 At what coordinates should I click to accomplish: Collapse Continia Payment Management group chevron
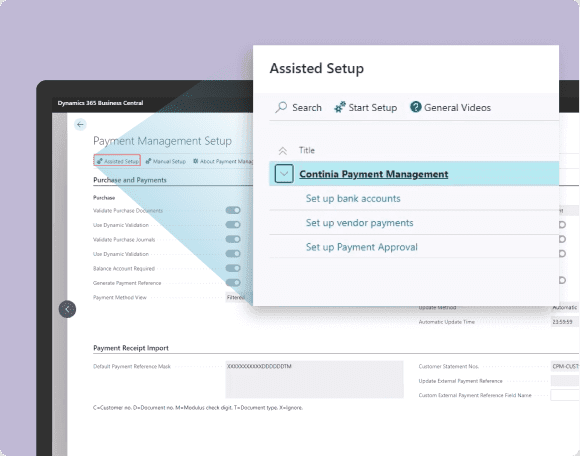[x=284, y=174]
